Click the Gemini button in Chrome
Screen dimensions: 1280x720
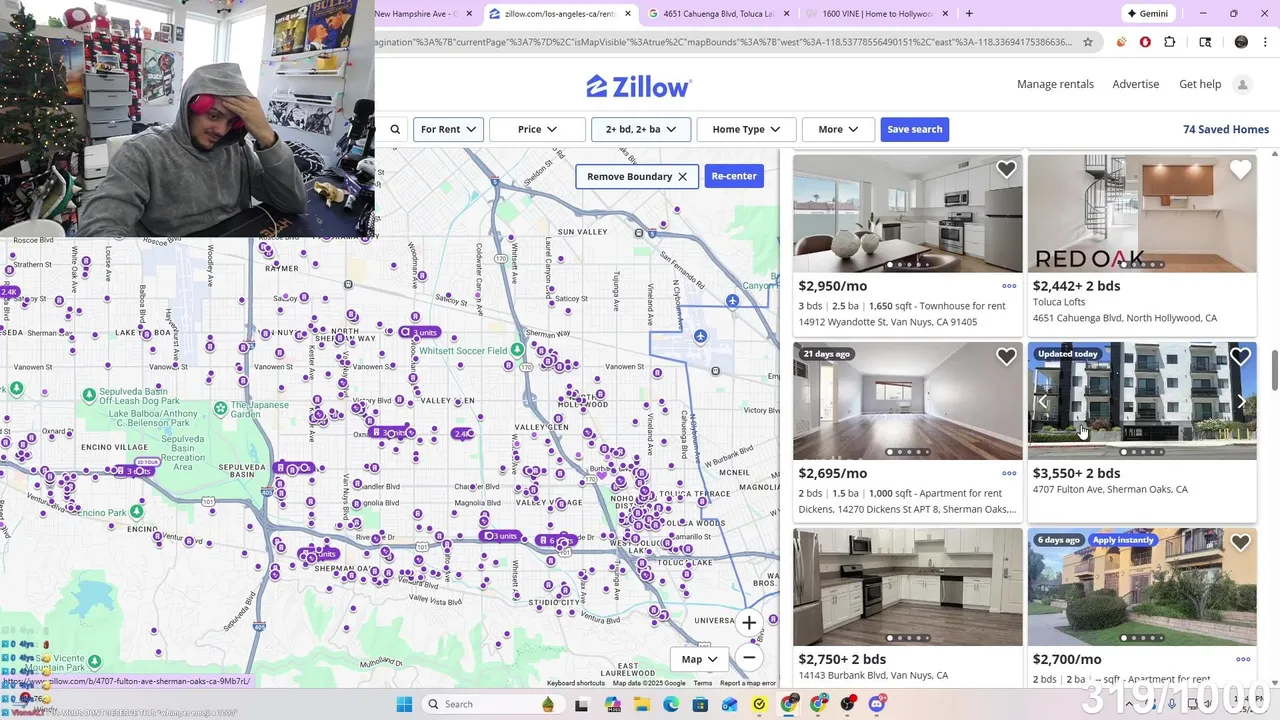coord(1147,14)
